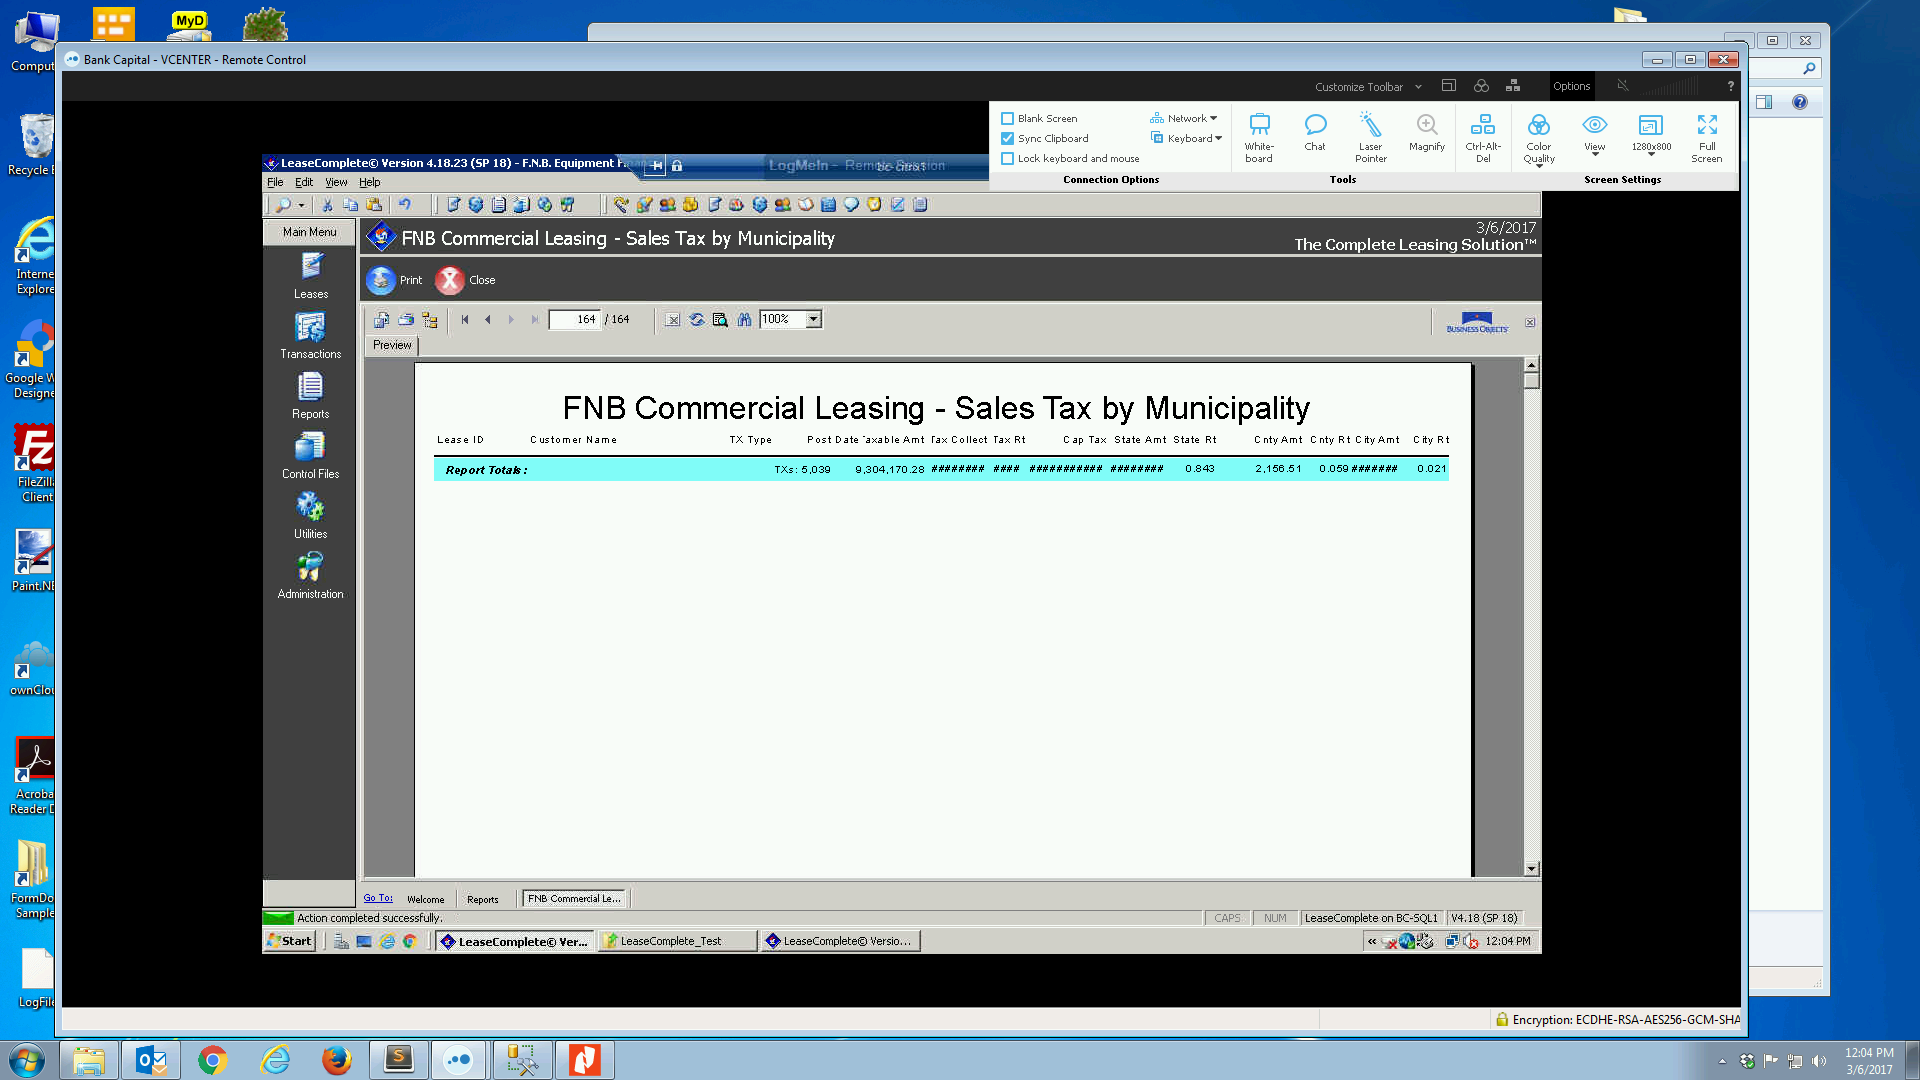Expand the Network dropdown

(x=1186, y=118)
